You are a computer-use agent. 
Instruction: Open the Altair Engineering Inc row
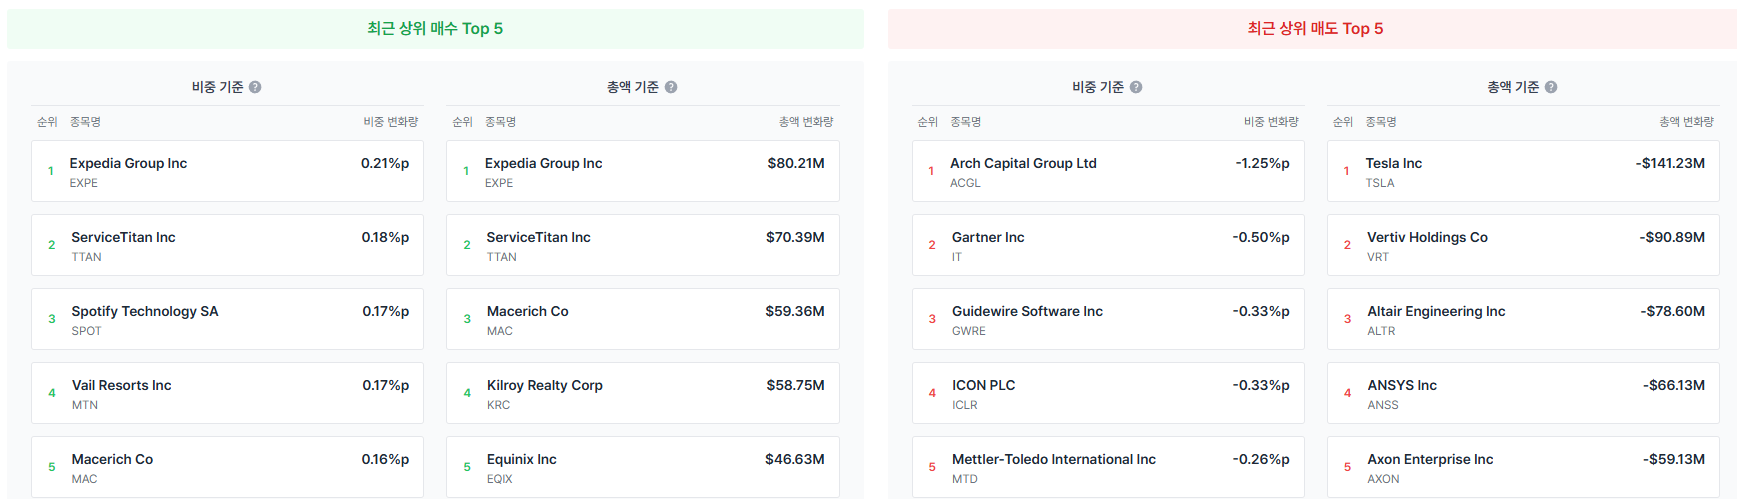click(1523, 319)
